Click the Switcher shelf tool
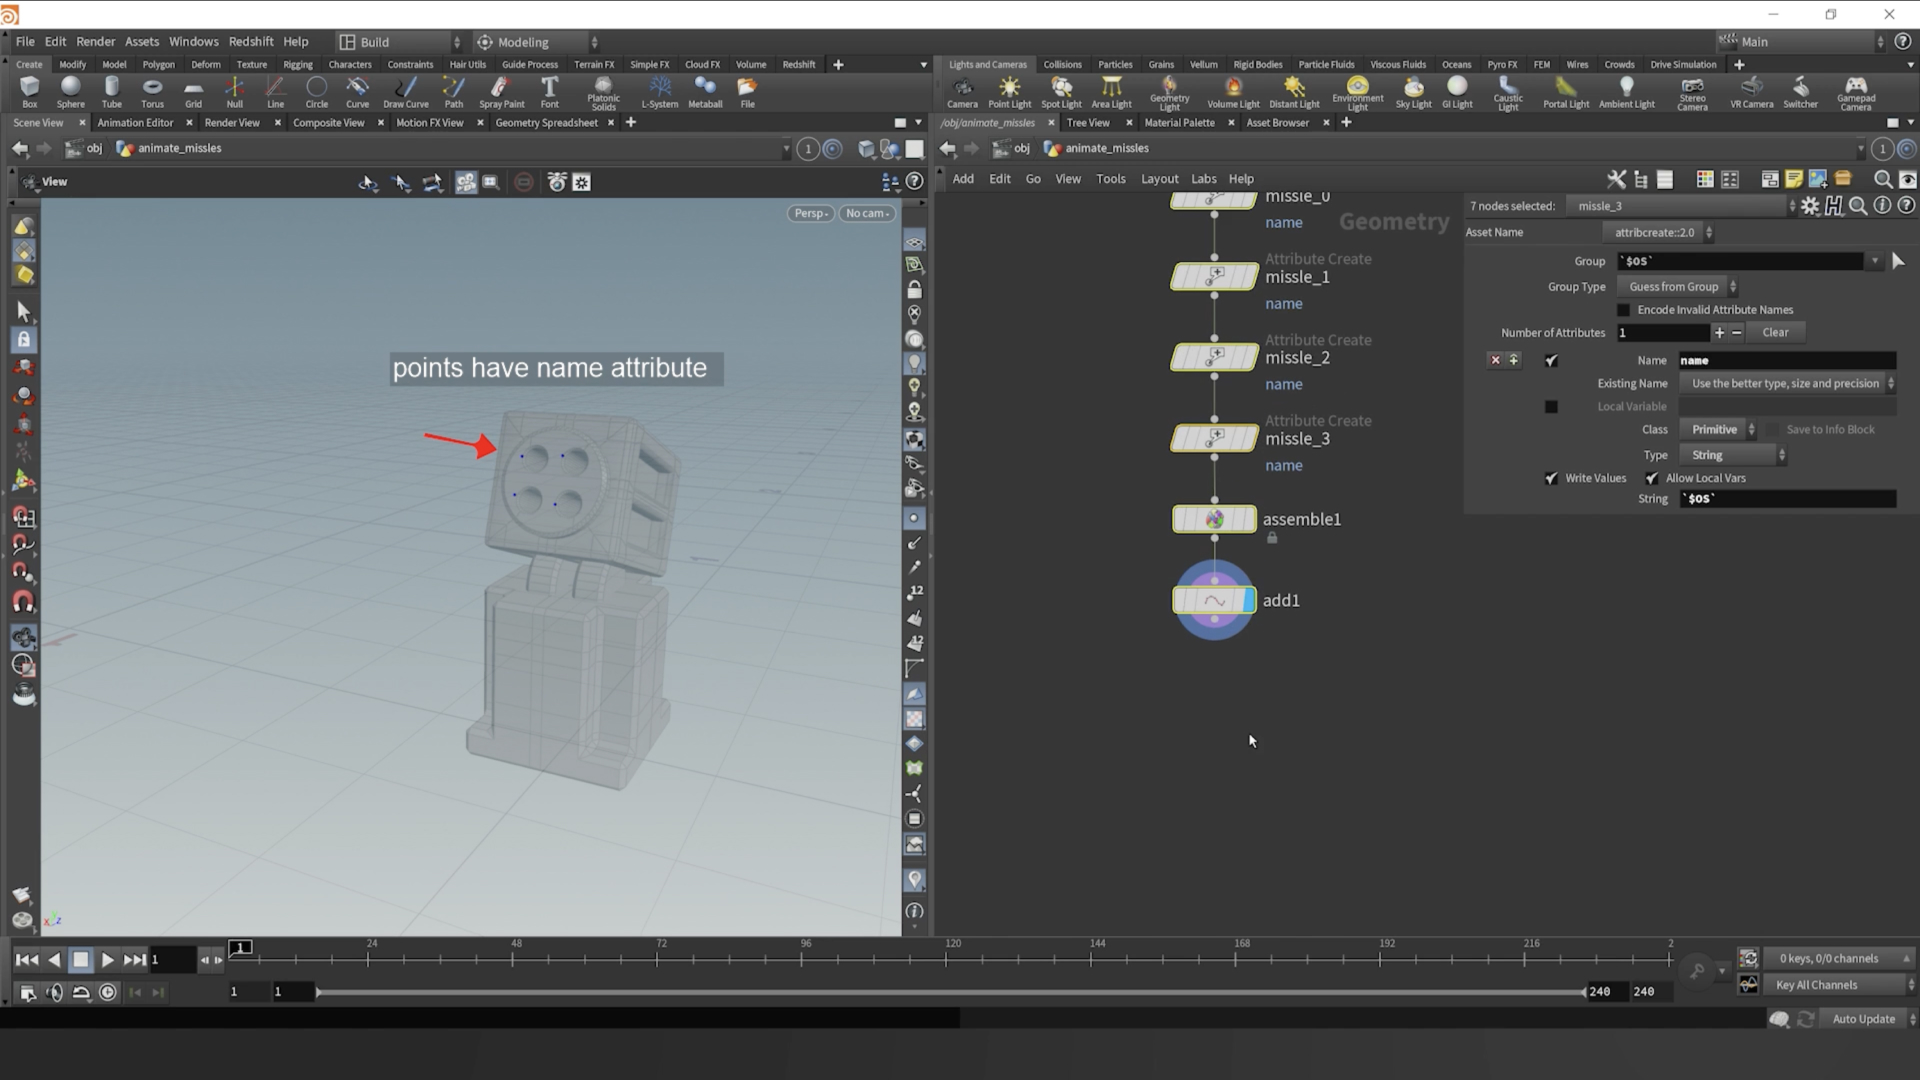 (1800, 92)
